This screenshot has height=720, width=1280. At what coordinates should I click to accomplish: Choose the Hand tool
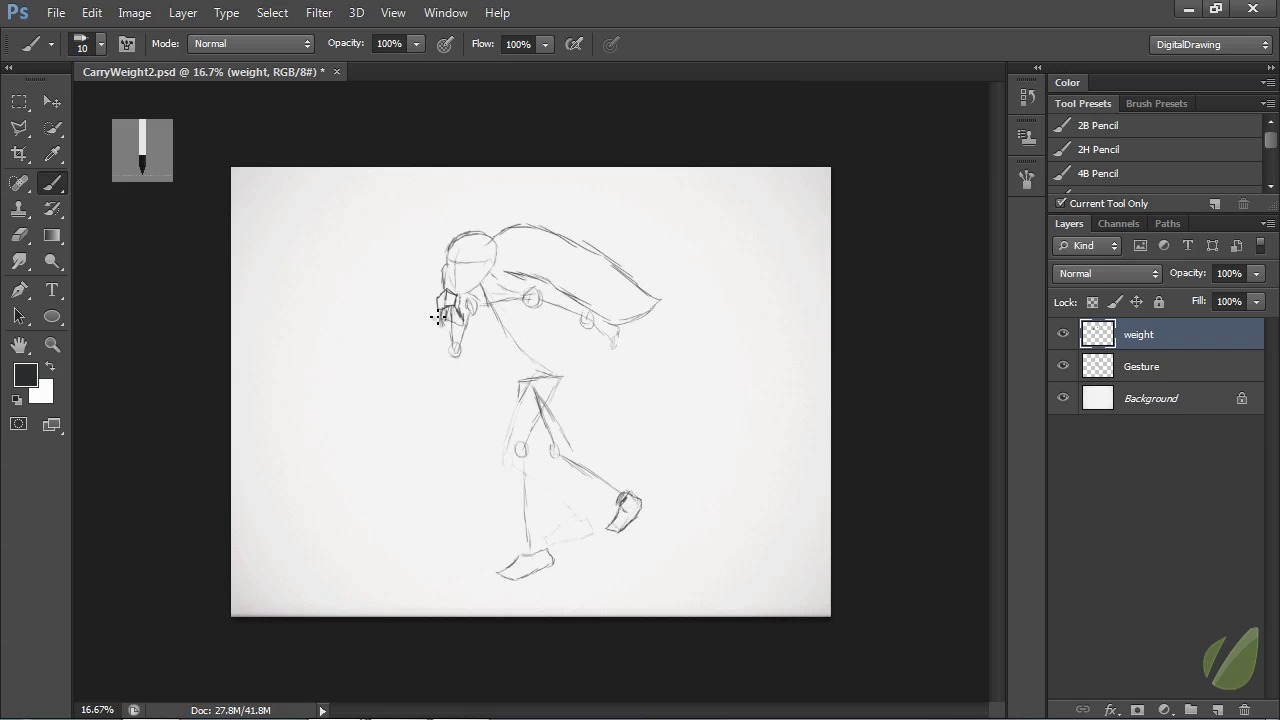click(19, 345)
